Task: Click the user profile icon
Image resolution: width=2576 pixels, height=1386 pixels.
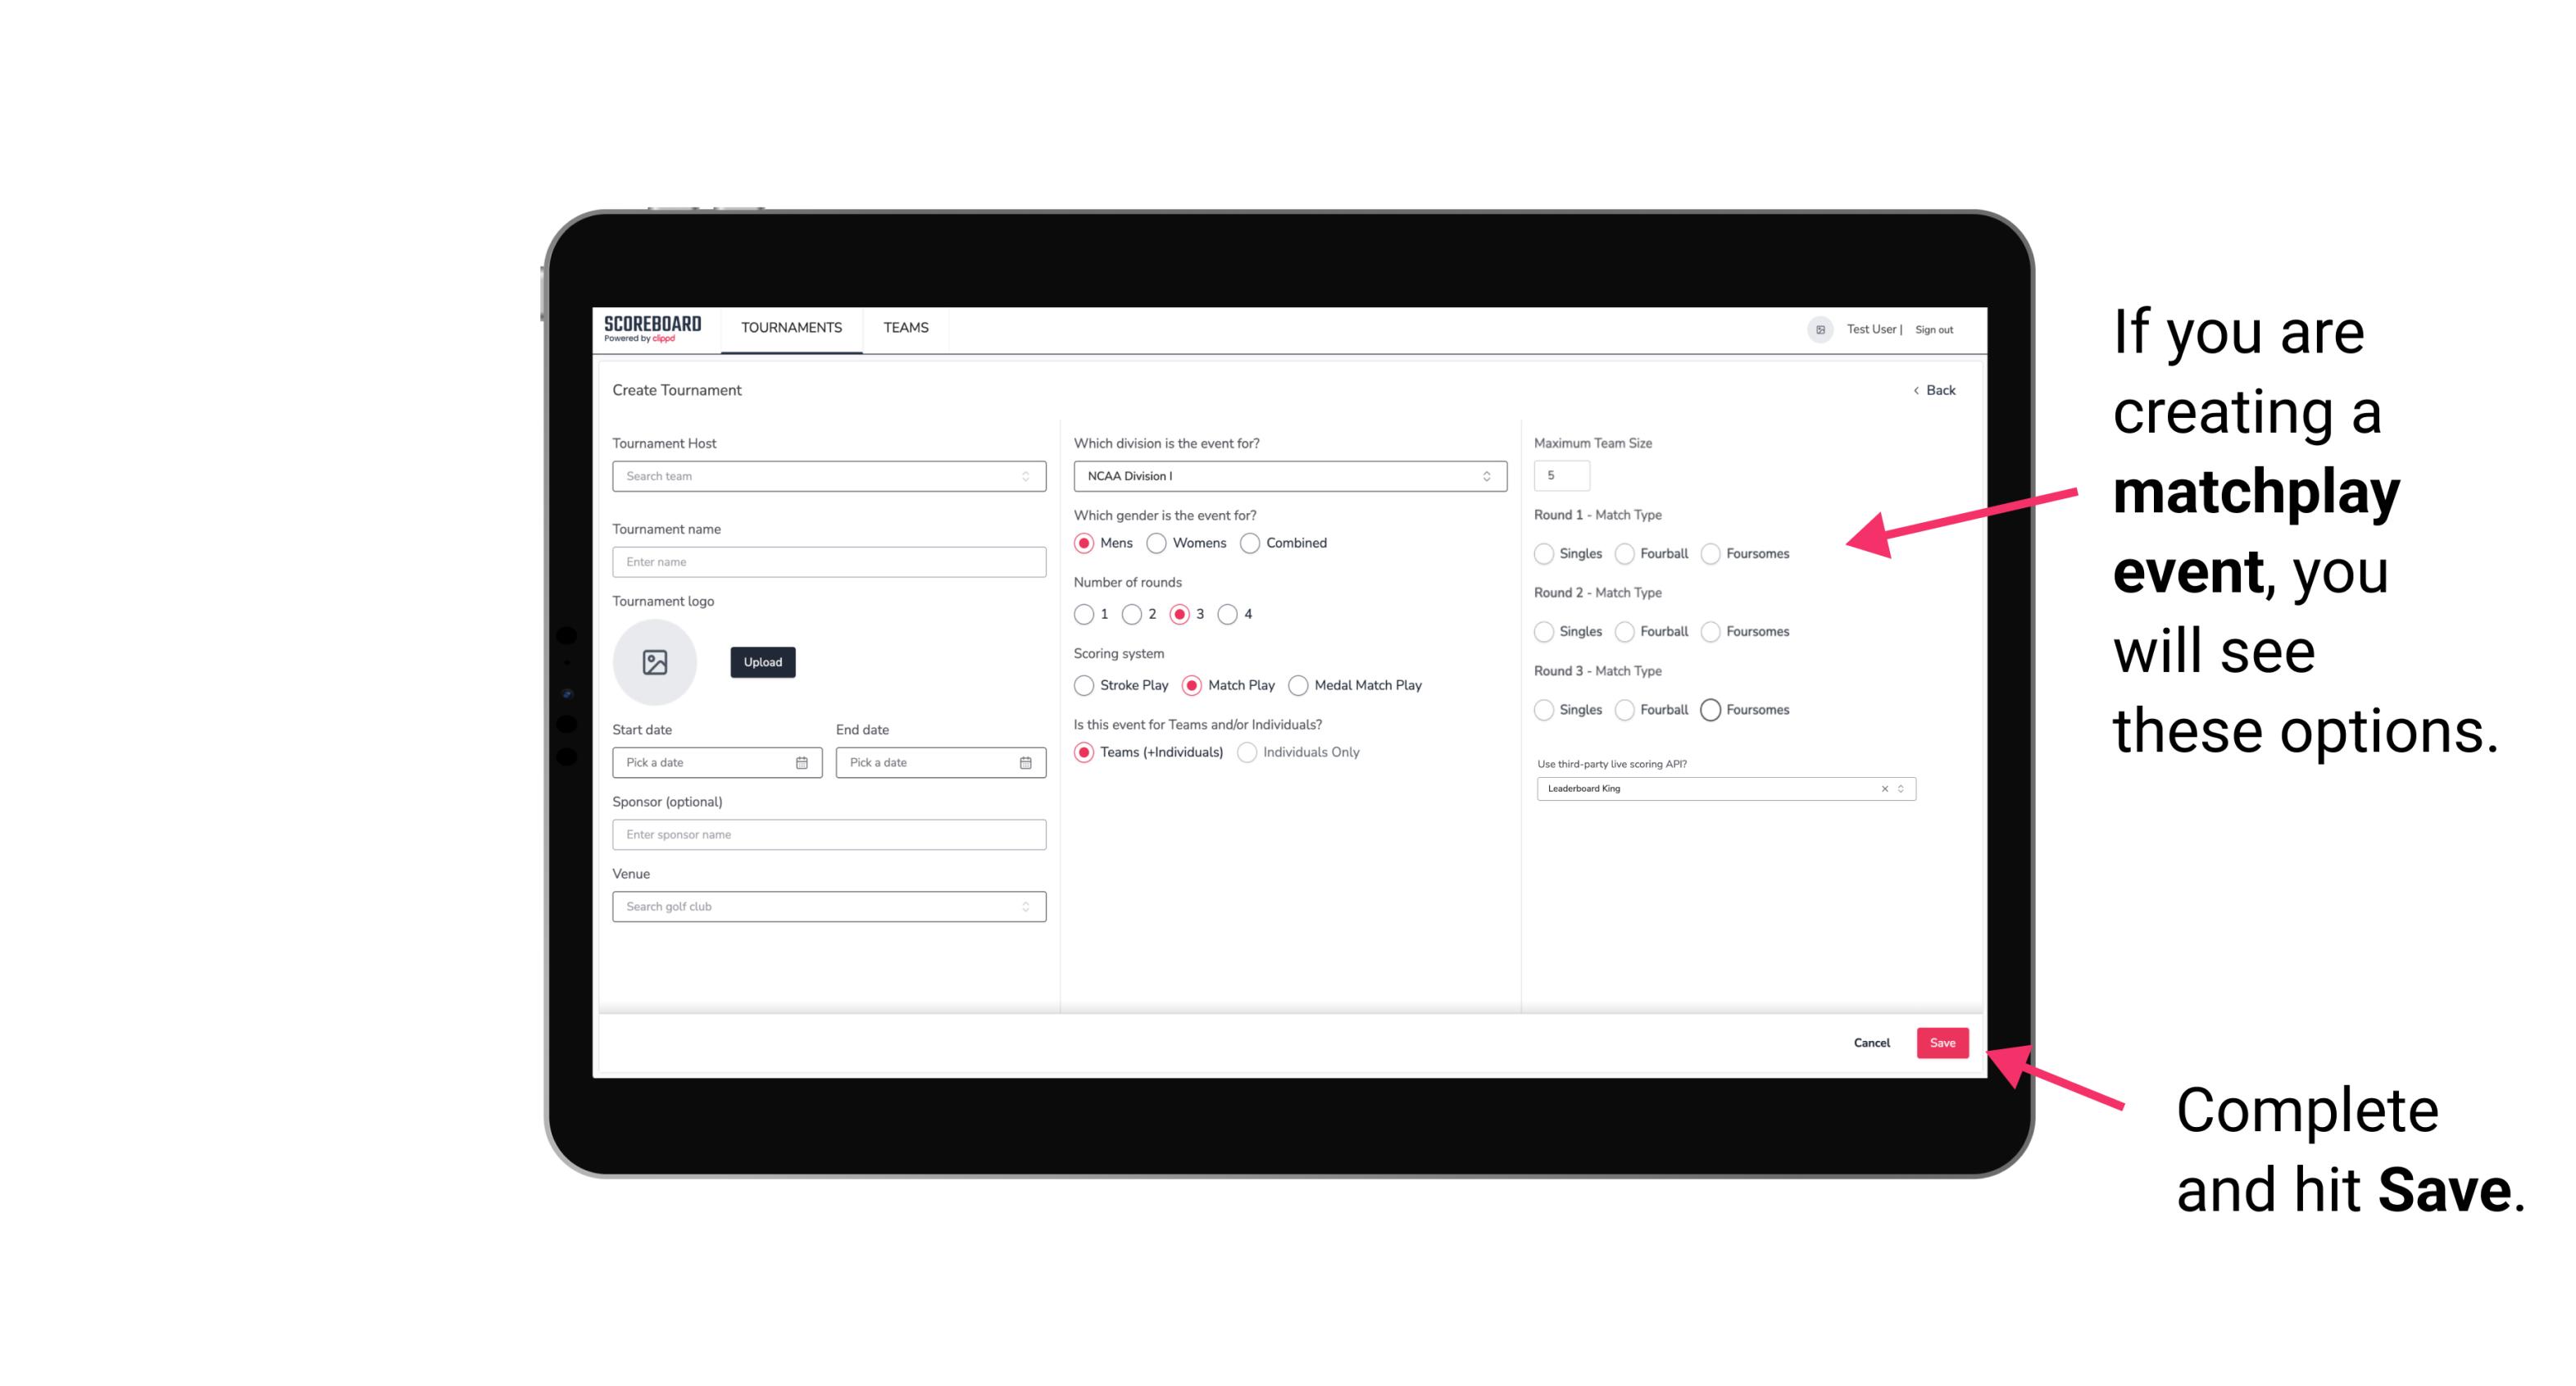Action: 1819,329
